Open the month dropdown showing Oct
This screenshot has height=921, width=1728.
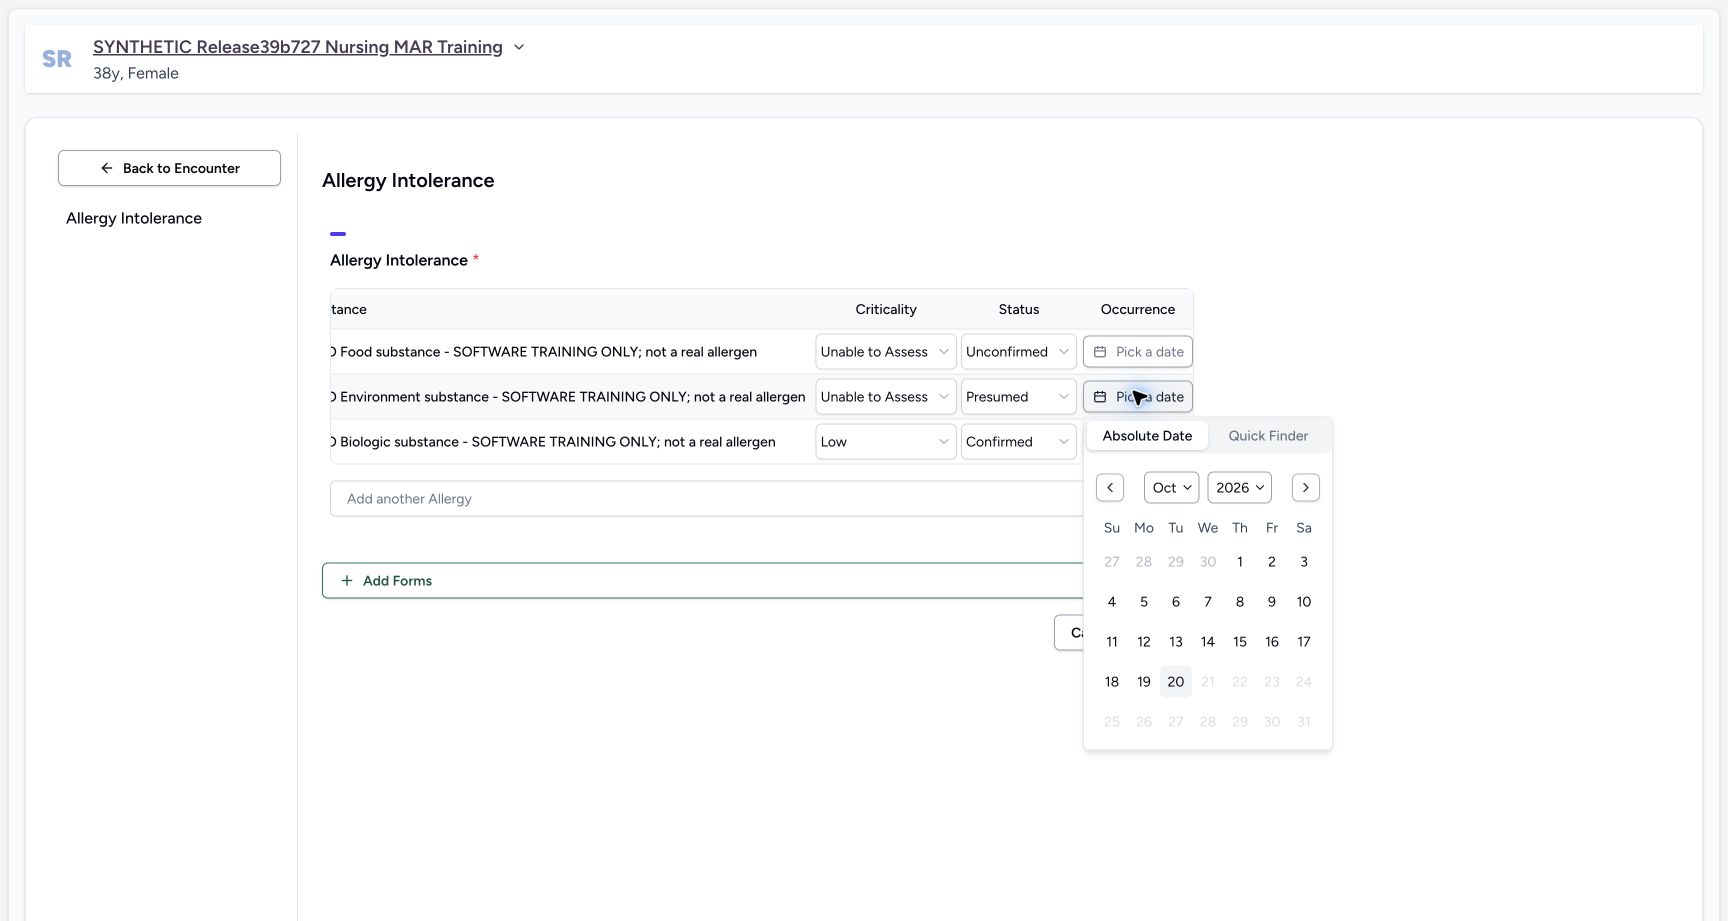tap(1171, 488)
